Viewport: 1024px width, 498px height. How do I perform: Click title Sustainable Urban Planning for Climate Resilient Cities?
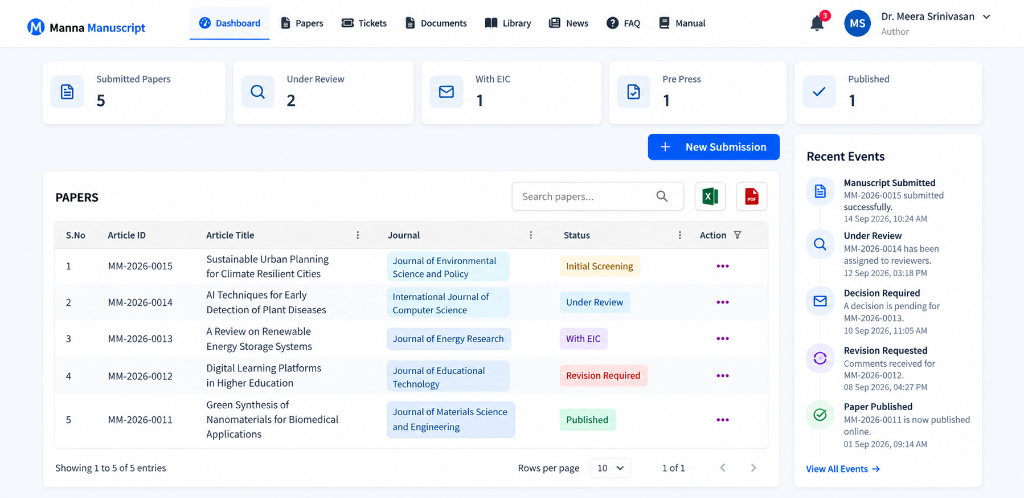pyautogui.click(x=268, y=266)
